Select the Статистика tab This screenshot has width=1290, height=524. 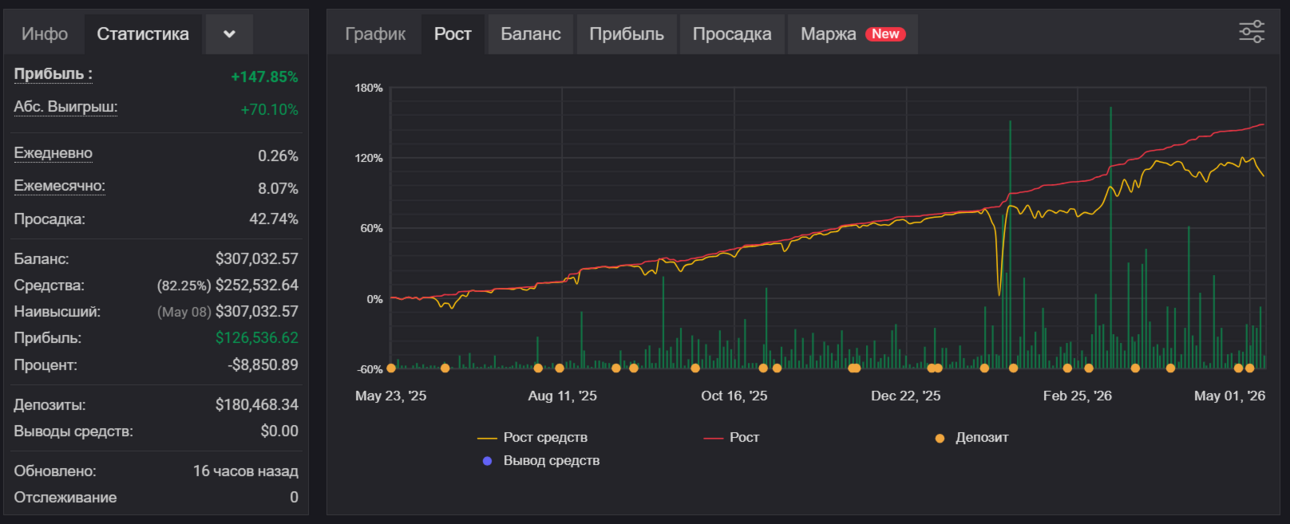pyautogui.click(x=143, y=34)
